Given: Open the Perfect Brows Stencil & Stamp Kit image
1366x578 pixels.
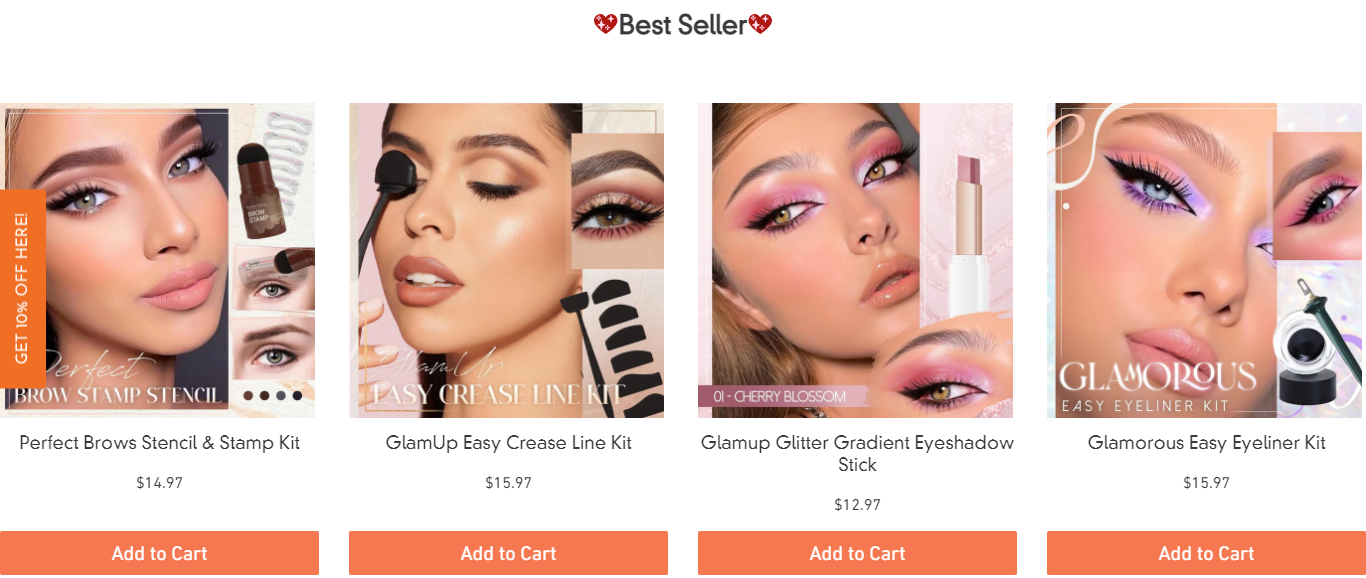Looking at the screenshot, I should 157,260.
